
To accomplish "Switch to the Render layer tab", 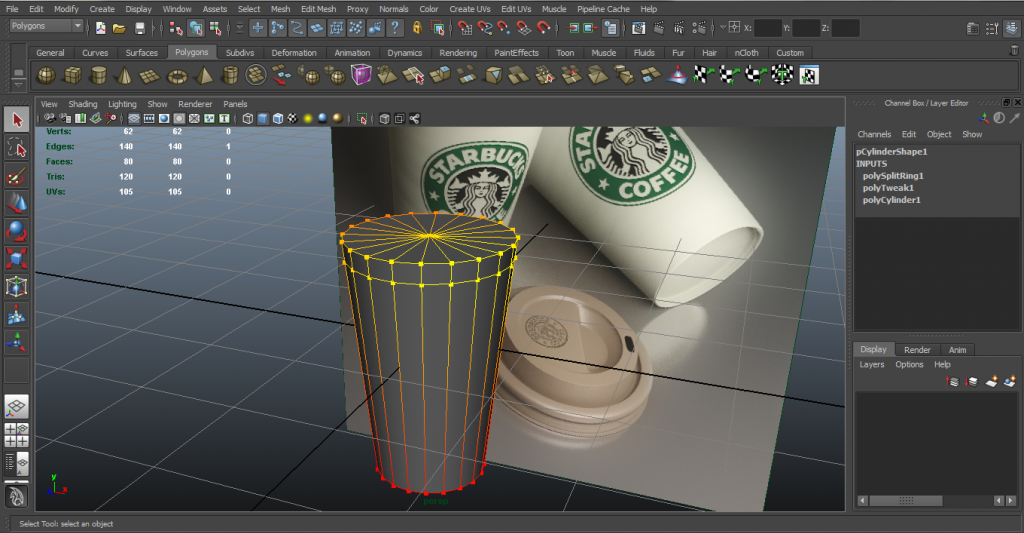I will pyautogui.click(x=917, y=350).
